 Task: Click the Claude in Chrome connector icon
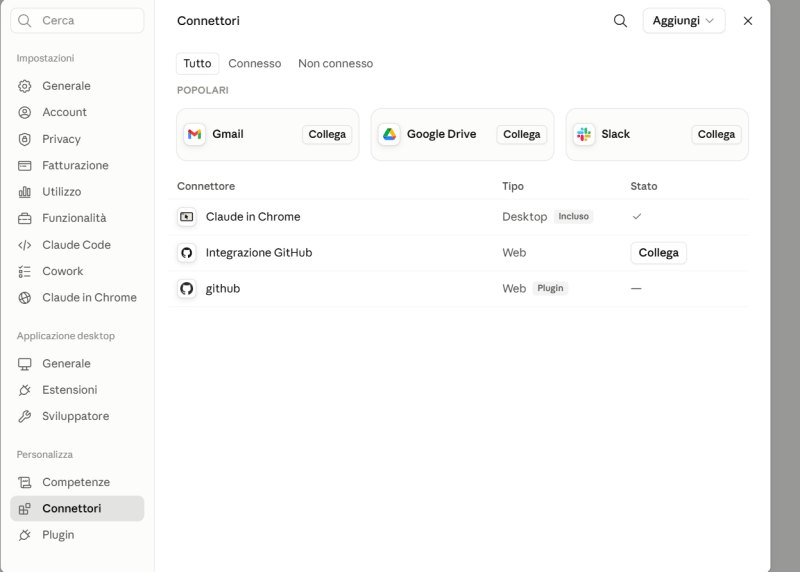[x=187, y=217]
